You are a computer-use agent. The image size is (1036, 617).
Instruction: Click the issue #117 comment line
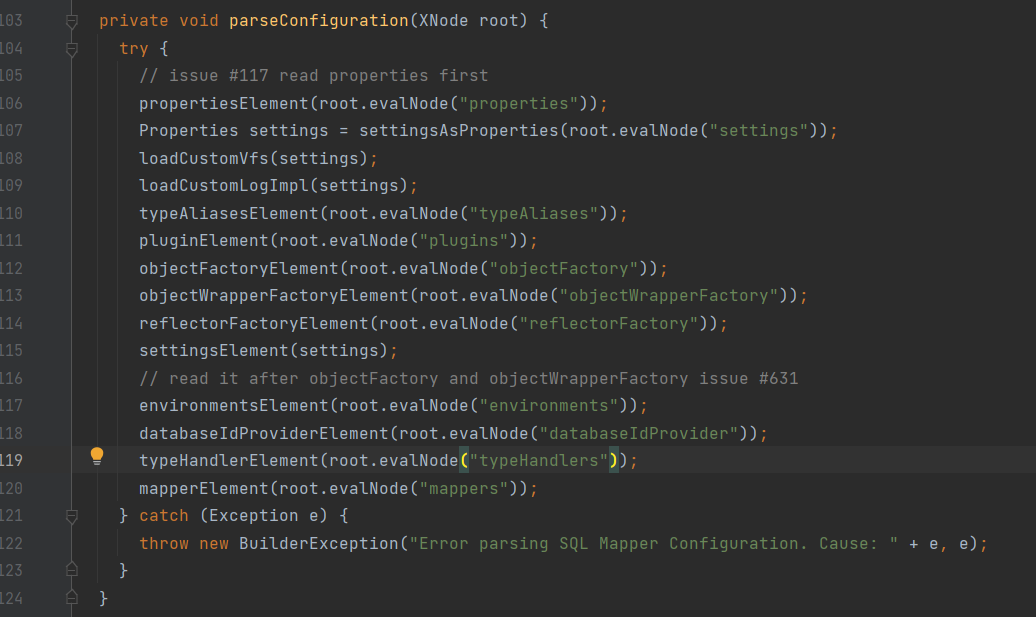click(313, 75)
